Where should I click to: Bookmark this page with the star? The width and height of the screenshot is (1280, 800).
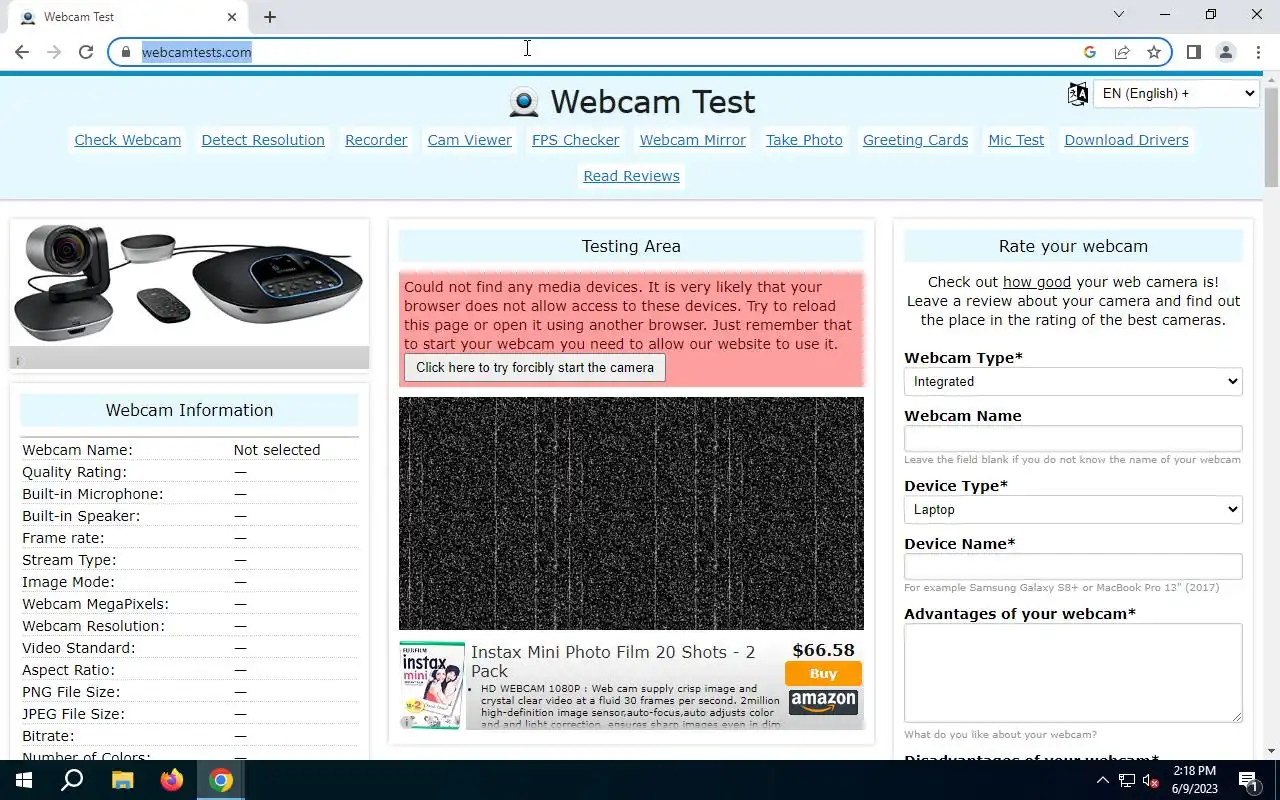(x=1154, y=52)
